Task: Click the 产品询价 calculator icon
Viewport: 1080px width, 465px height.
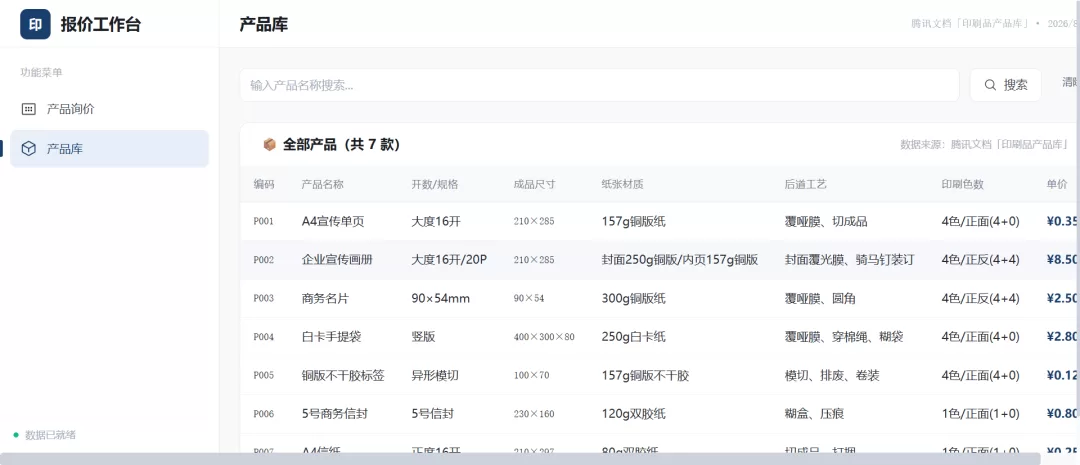Action: point(29,109)
